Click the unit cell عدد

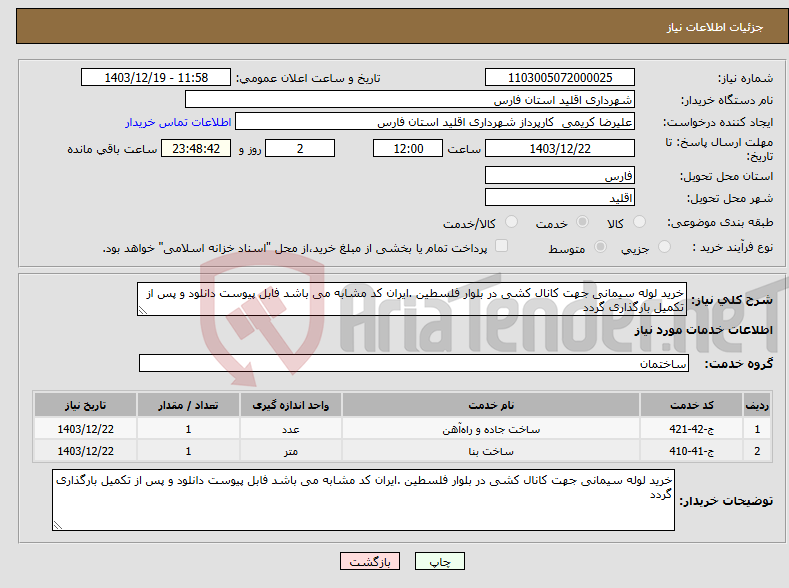tap(290, 429)
